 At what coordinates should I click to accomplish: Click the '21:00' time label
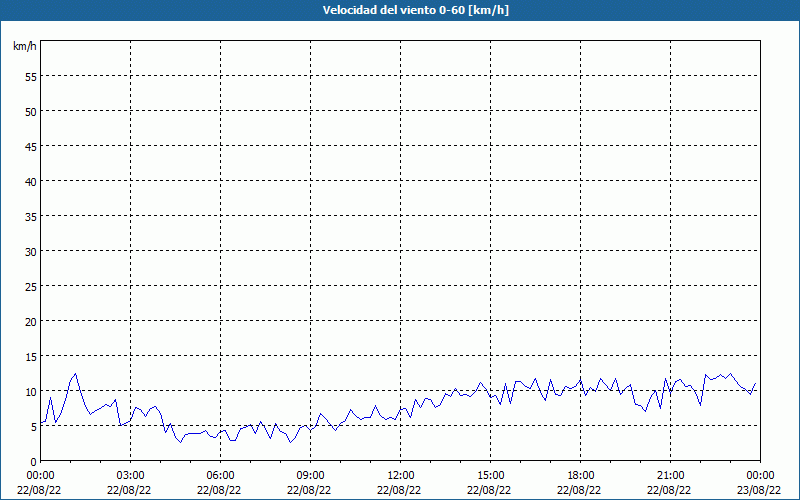(x=670, y=476)
